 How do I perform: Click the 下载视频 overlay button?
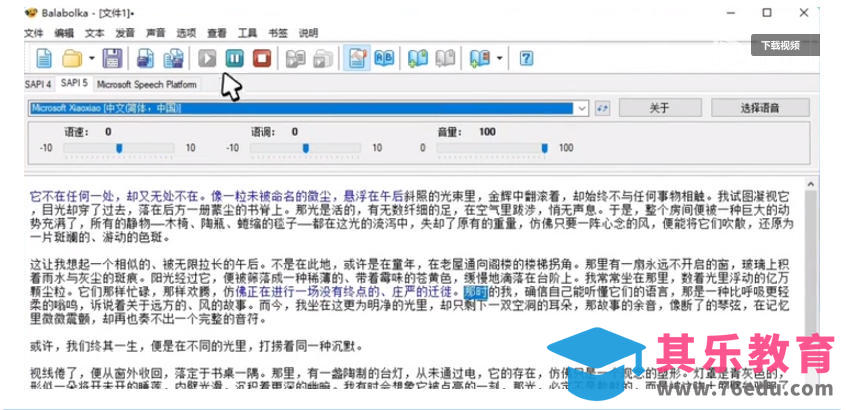pos(785,45)
